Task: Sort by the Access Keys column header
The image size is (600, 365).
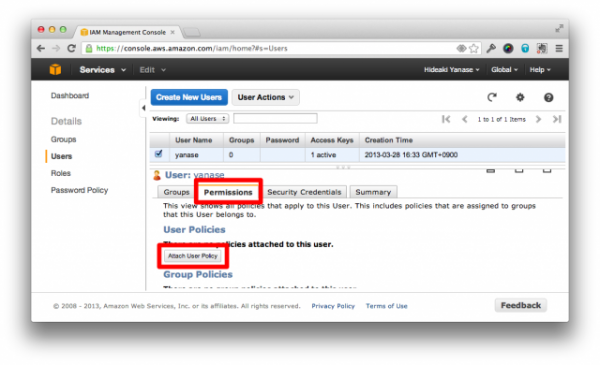Action: [332, 140]
